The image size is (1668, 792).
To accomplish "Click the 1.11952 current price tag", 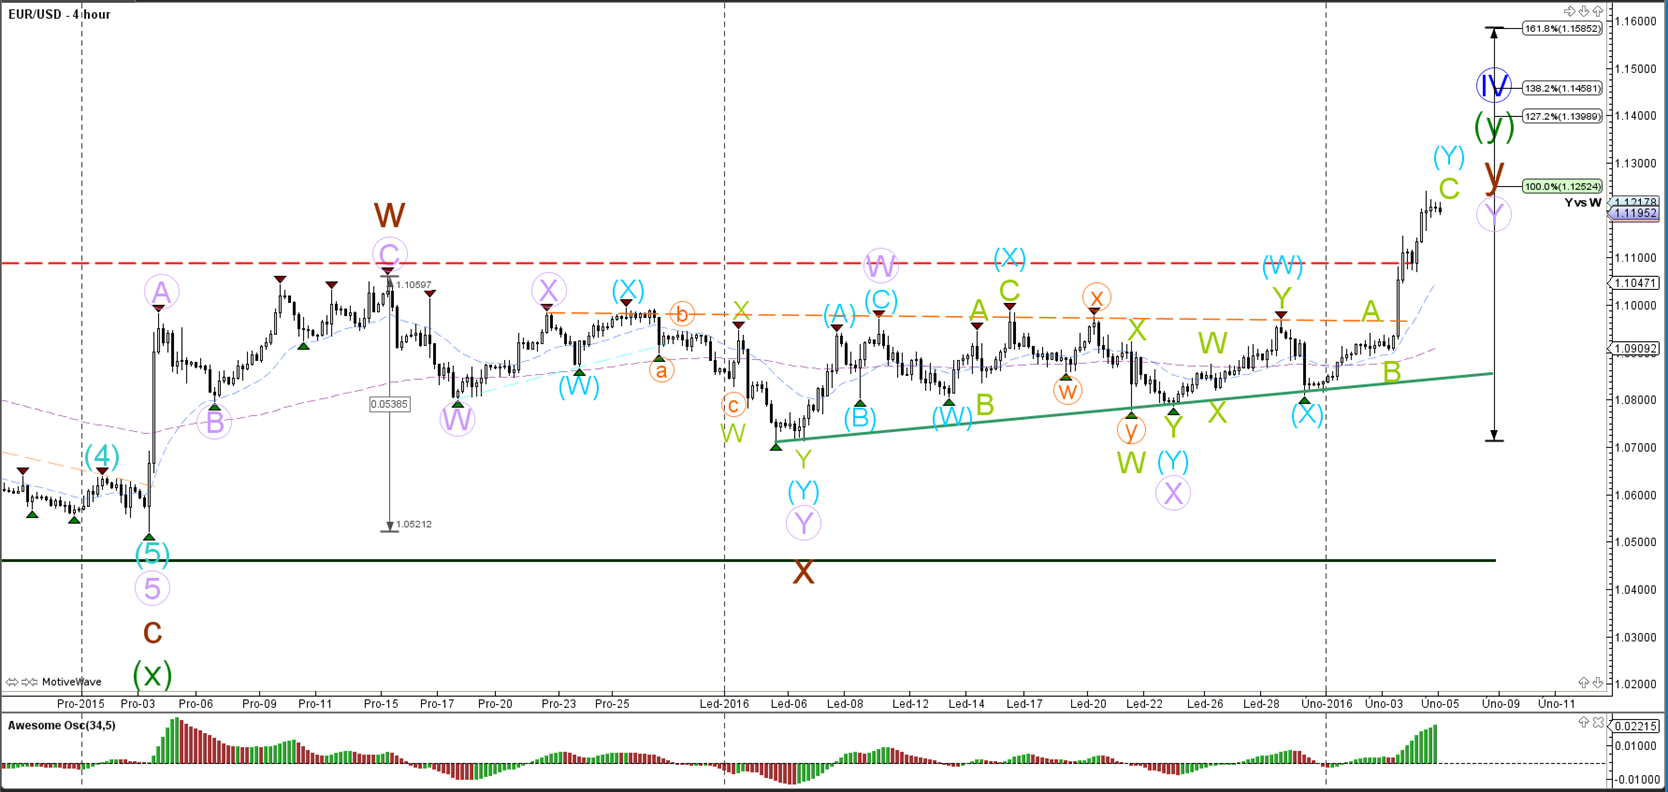I will tap(1634, 213).
